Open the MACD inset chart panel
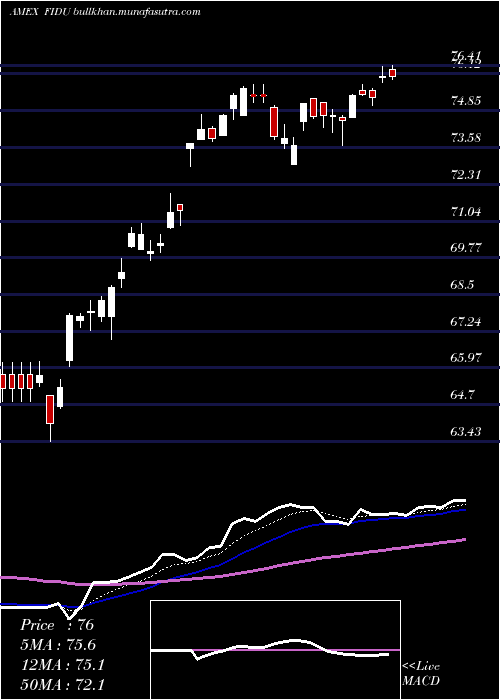 click(275, 650)
